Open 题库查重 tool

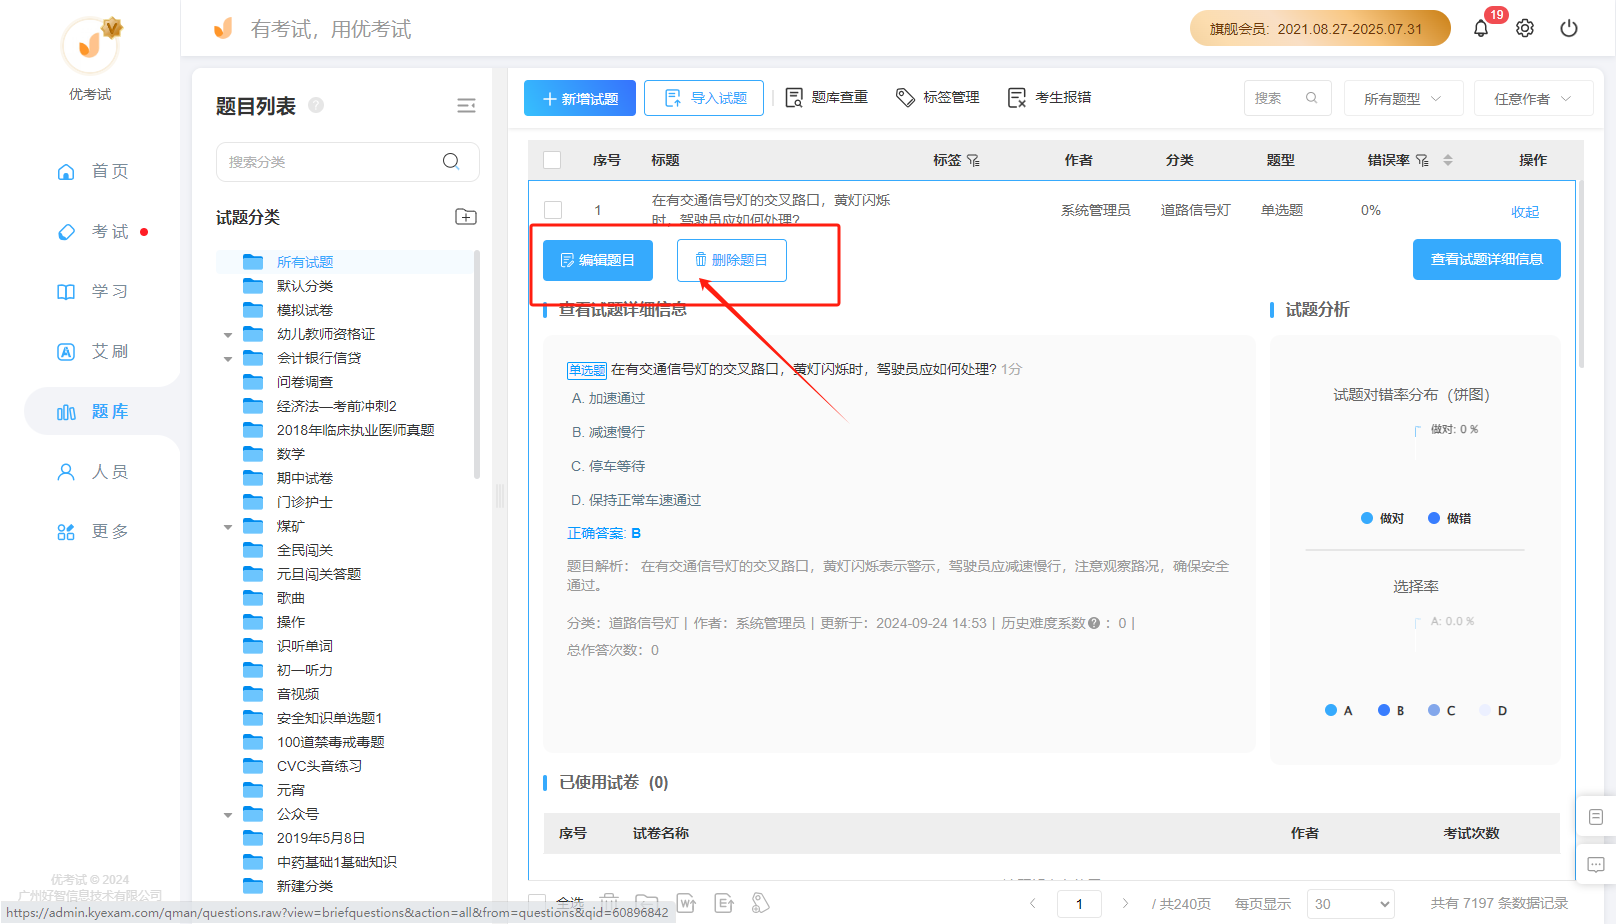click(x=827, y=97)
